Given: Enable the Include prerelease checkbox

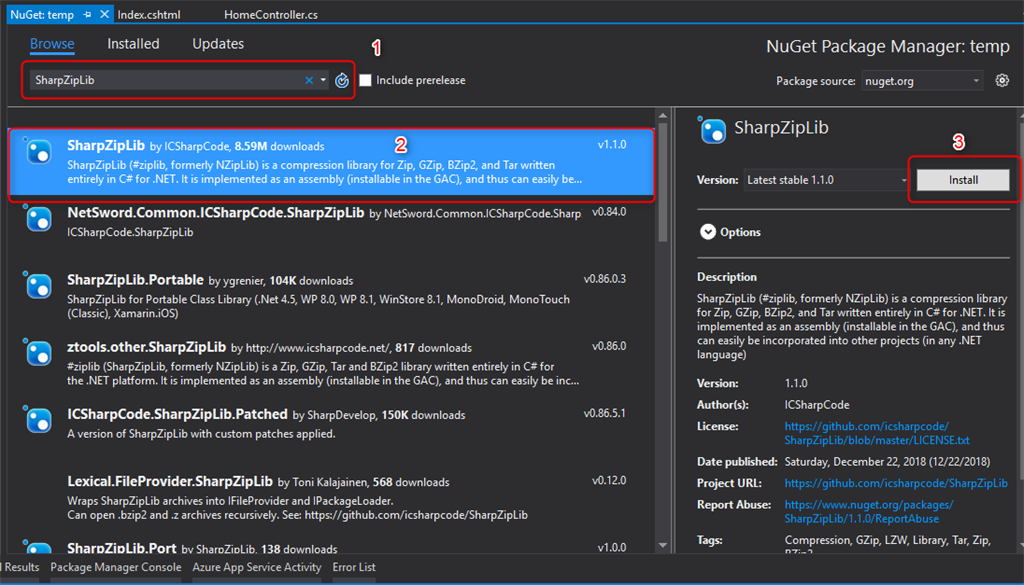Looking at the screenshot, I should (x=366, y=80).
